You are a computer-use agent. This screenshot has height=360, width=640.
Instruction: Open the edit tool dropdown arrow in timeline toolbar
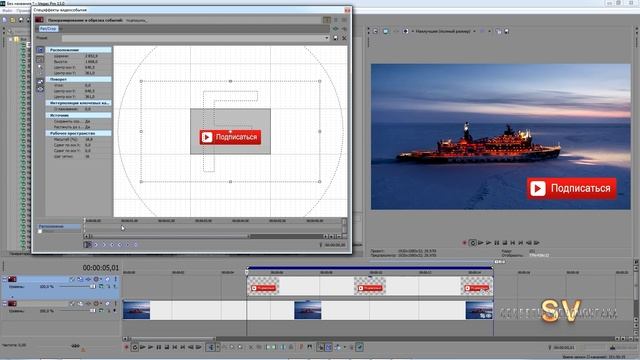coord(218,347)
